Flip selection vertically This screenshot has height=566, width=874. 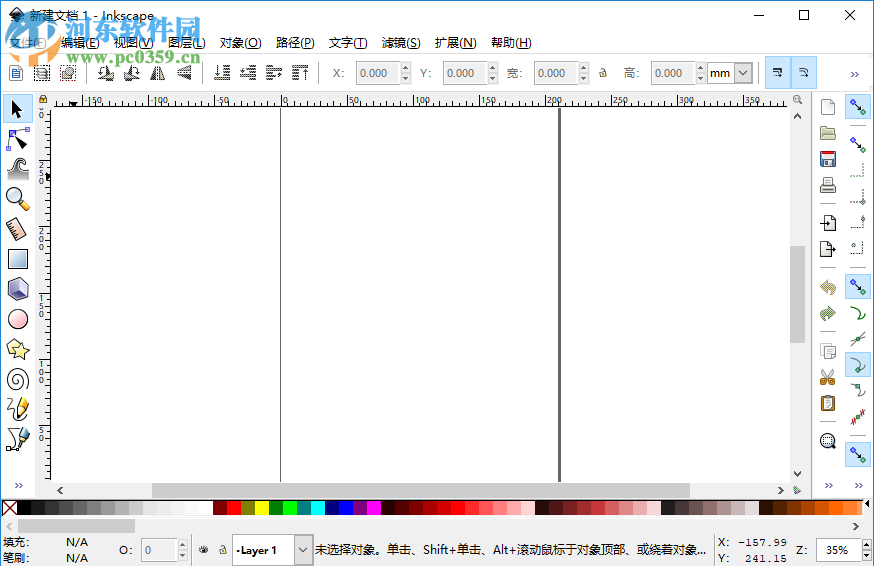click(x=184, y=73)
